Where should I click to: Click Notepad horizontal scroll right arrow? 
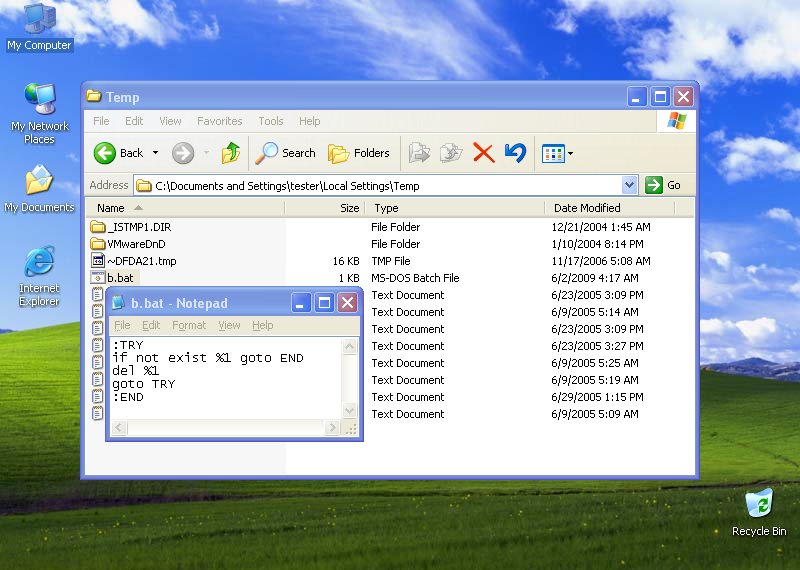pos(332,428)
